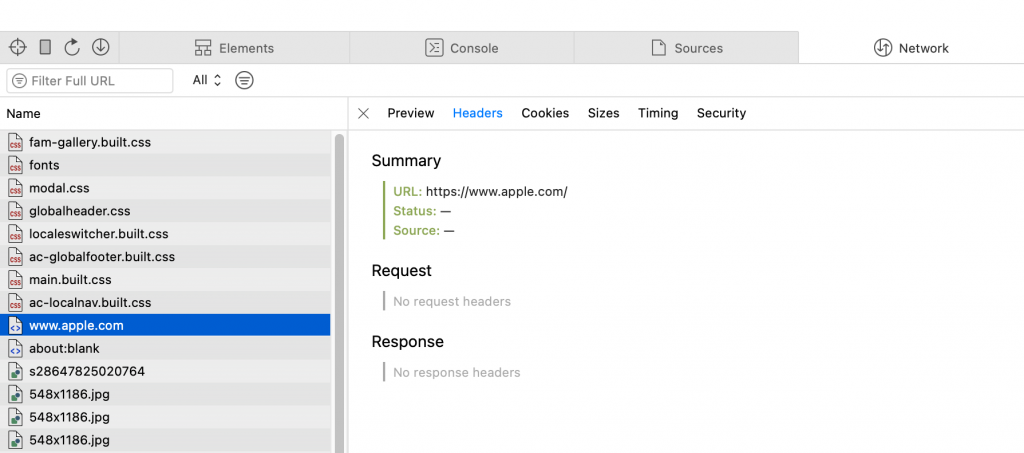Viewport: 1024px width, 453px height.
Task: Toggle the device settings icon
Action: [x=45, y=47]
